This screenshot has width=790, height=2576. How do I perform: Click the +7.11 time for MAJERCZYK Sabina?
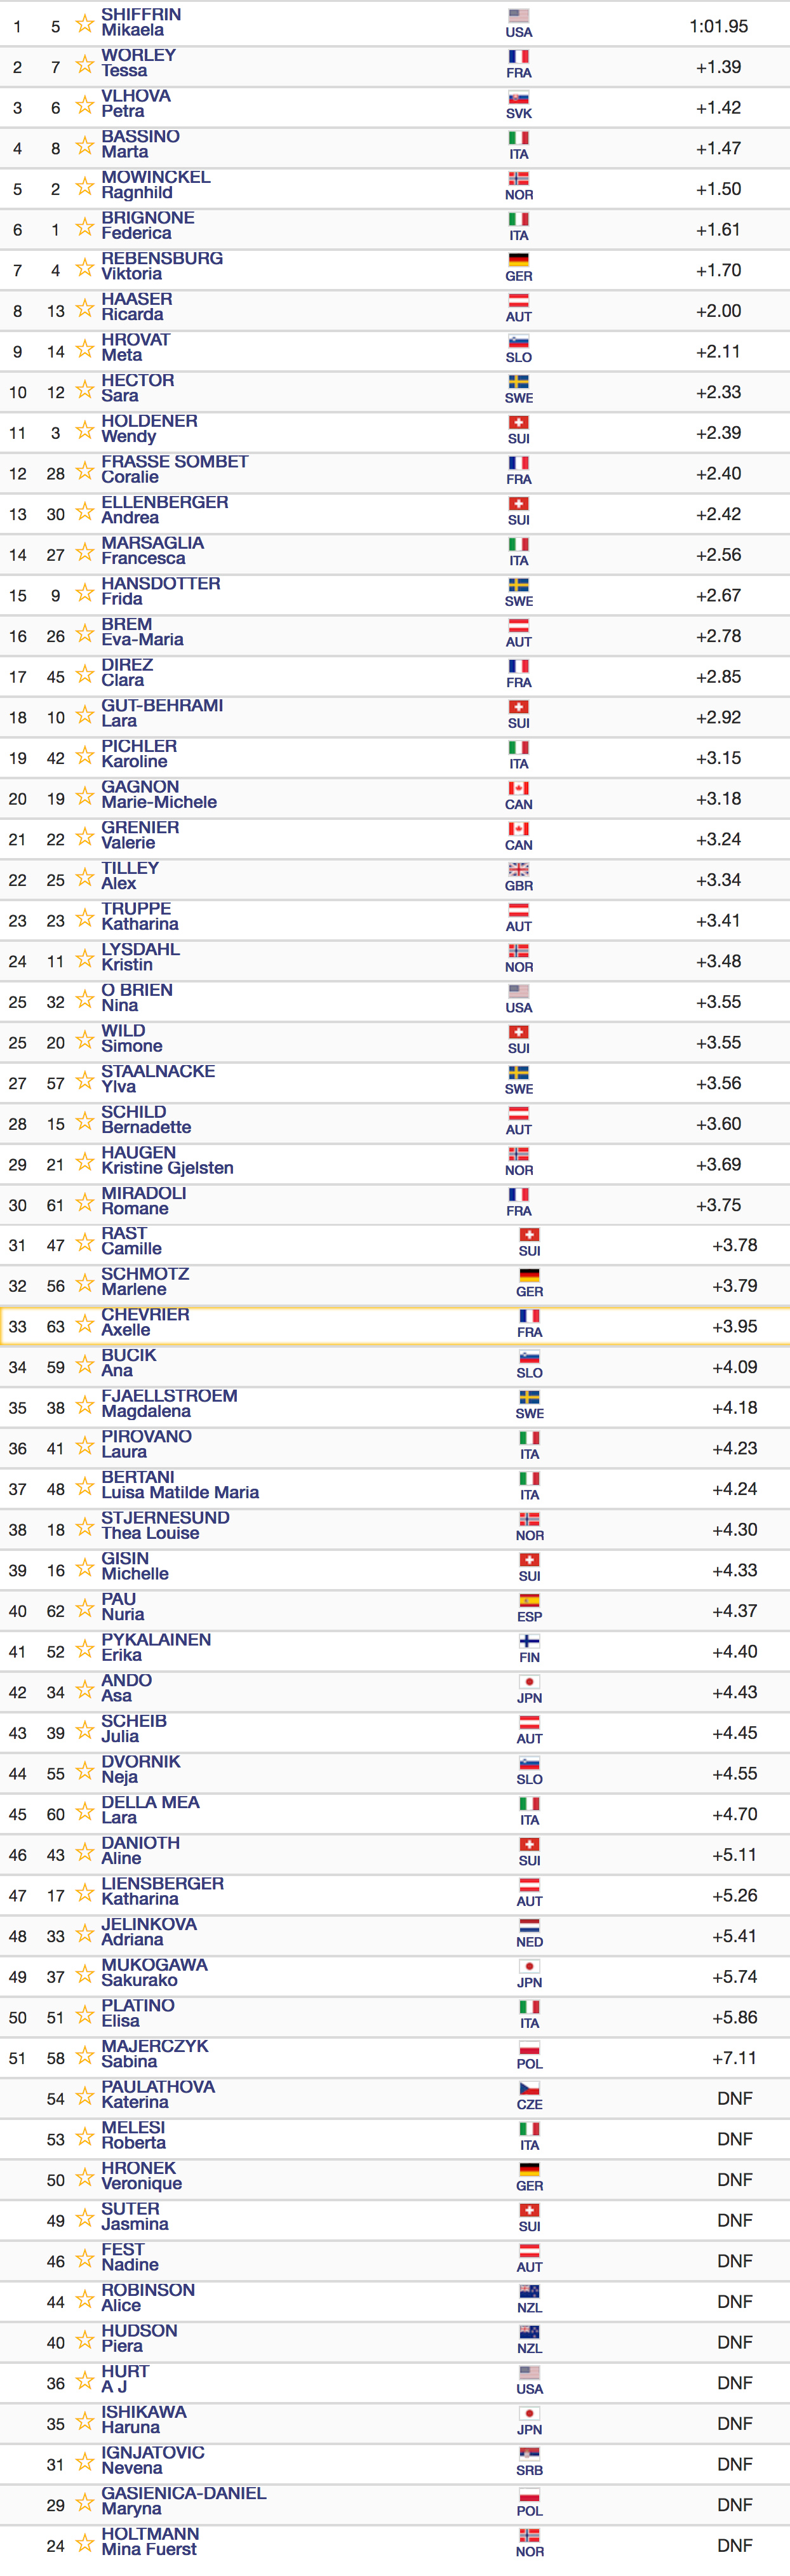(734, 2057)
